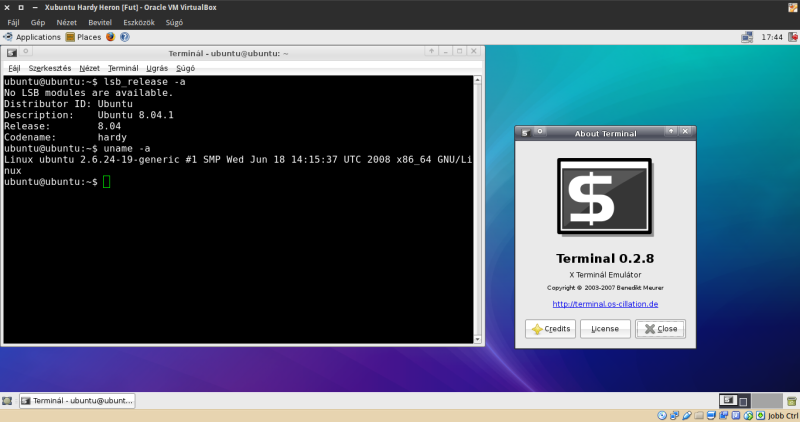
Task: Open the Ugrás menu in Terminál
Action: (157, 68)
